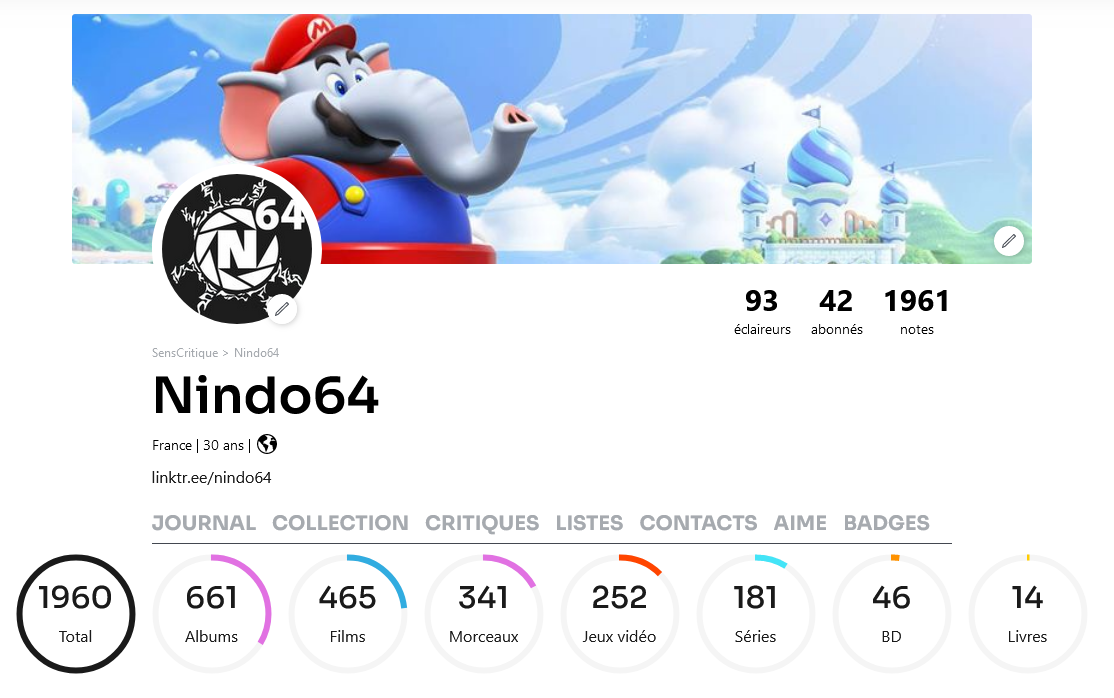Viewport: 1114px width, 698px height.
Task: Switch to the COLLECTION tab
Action: coord(340,522)
